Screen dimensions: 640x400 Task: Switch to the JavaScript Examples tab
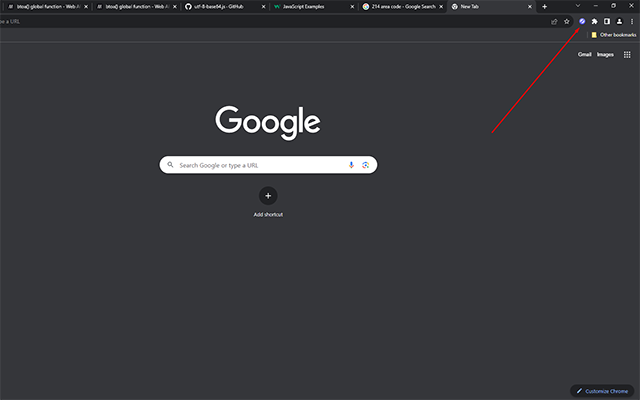tap(314, 7)
